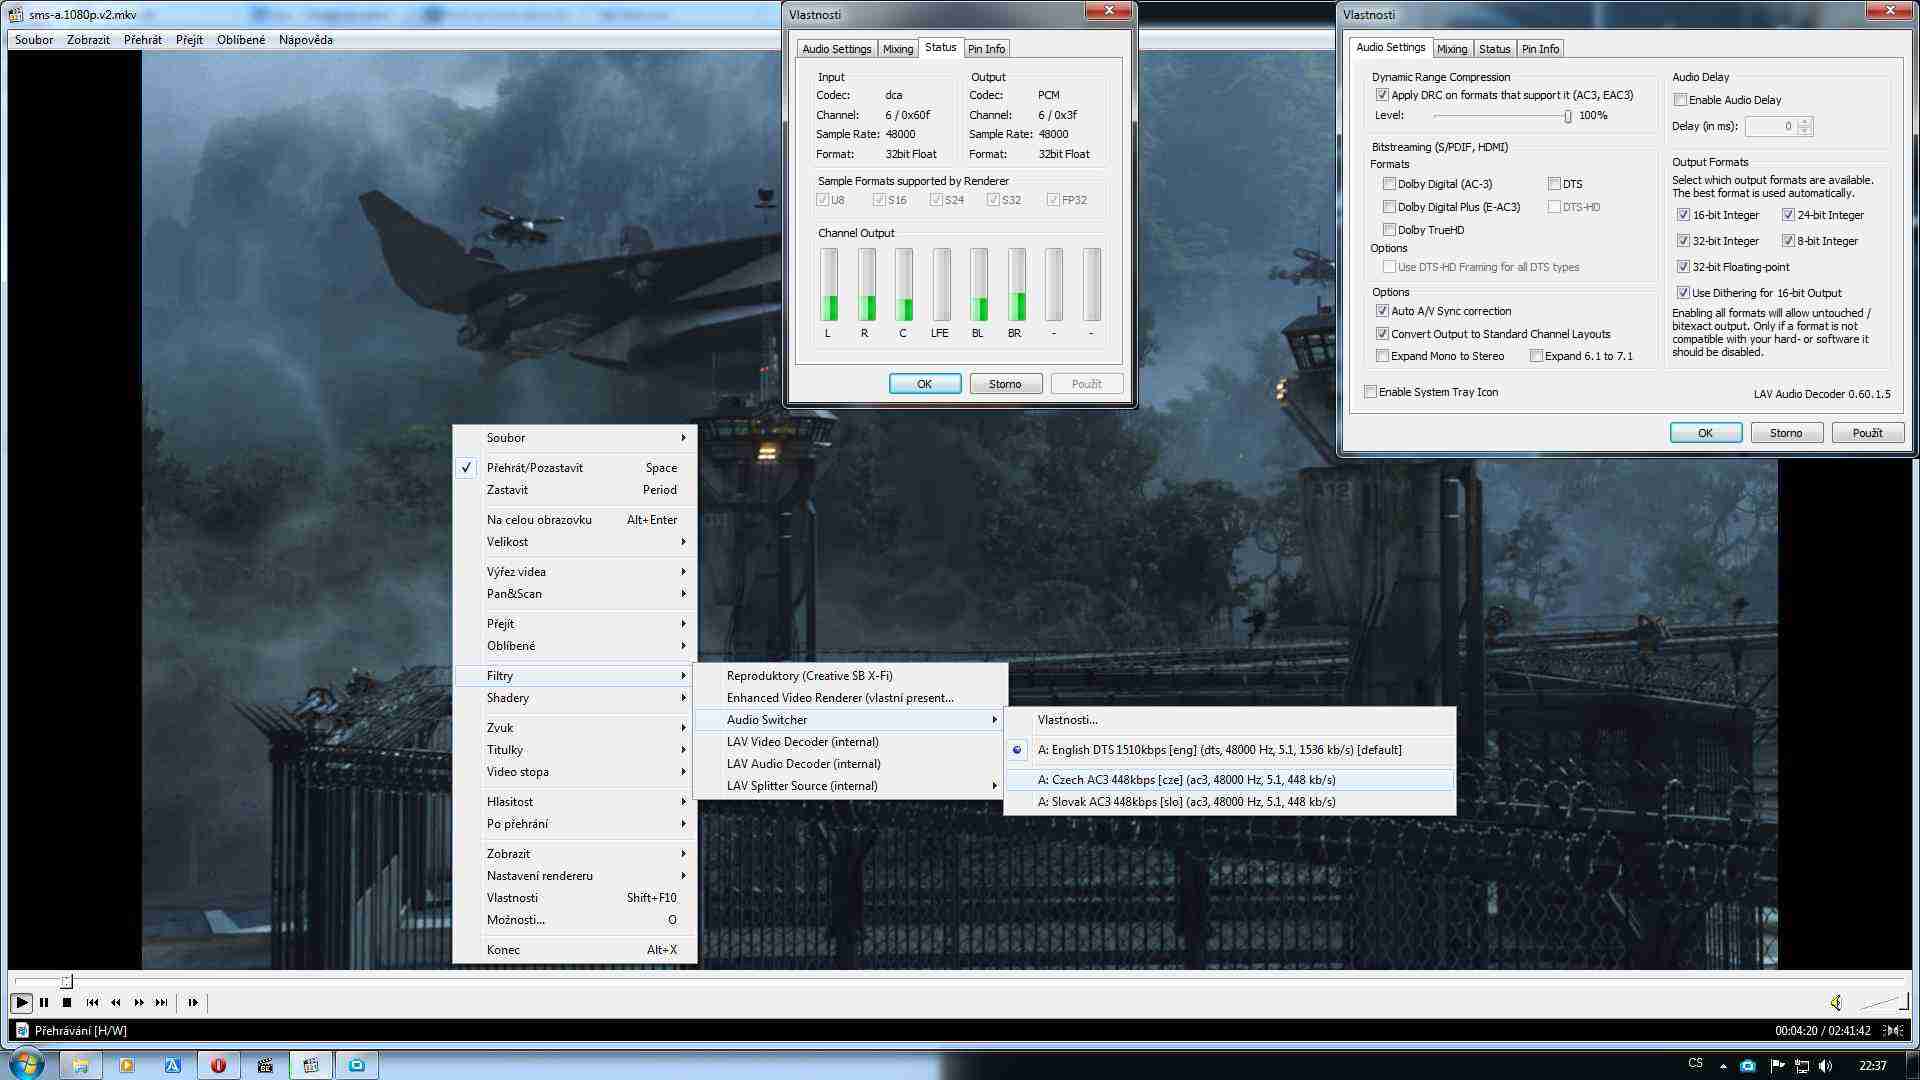
Task: Click the DRC level slider handle
Action: (1567, 116)
